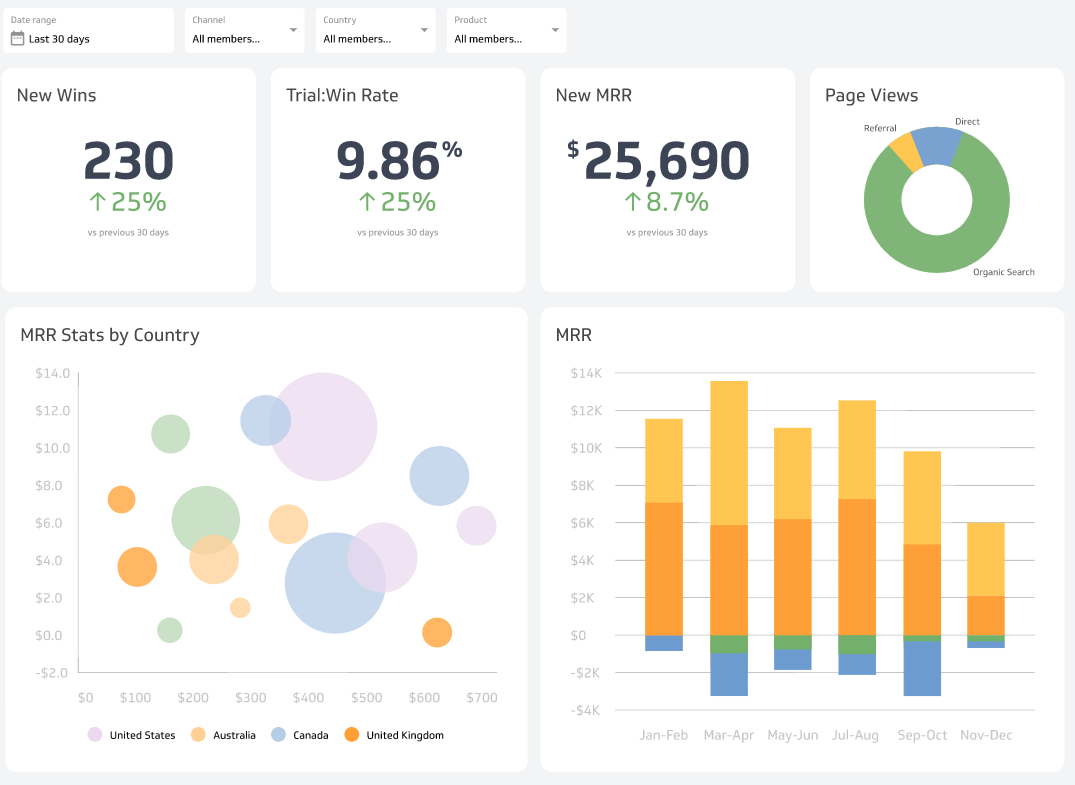Expand the Country filter dropdown
This screenshot has width=1075, height=785.
(x=376, y=31)
